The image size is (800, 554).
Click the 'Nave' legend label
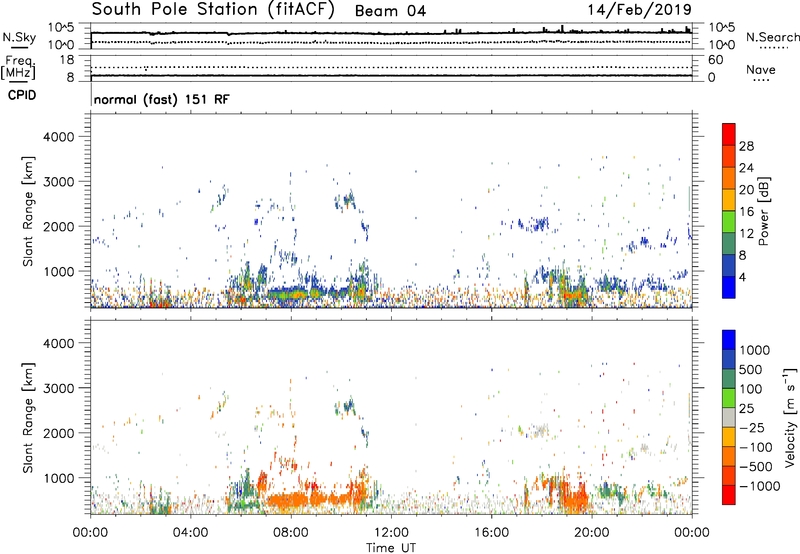tap(761, 69)
